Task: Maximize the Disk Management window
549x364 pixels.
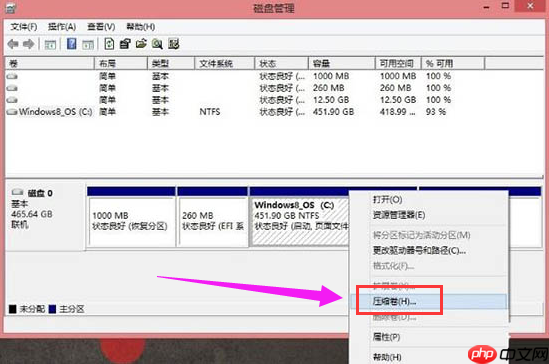Action: (505, 6)
